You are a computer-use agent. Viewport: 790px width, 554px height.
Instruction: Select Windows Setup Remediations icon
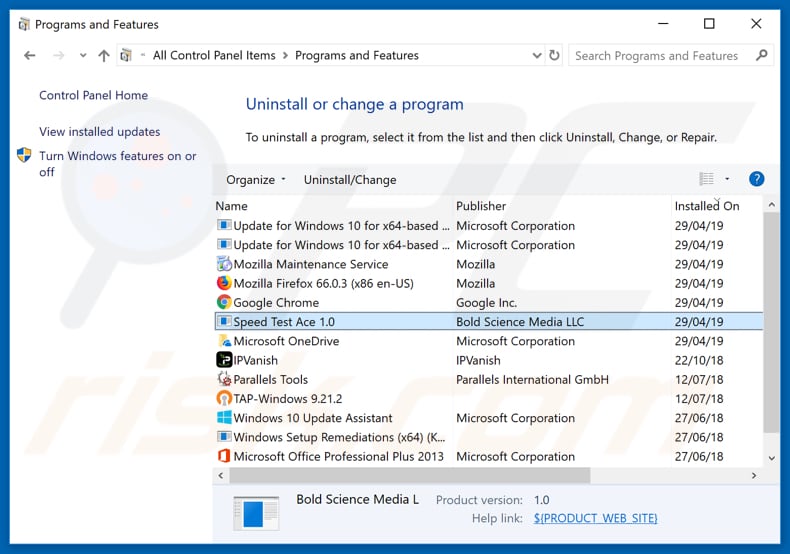tap(224, 437)
